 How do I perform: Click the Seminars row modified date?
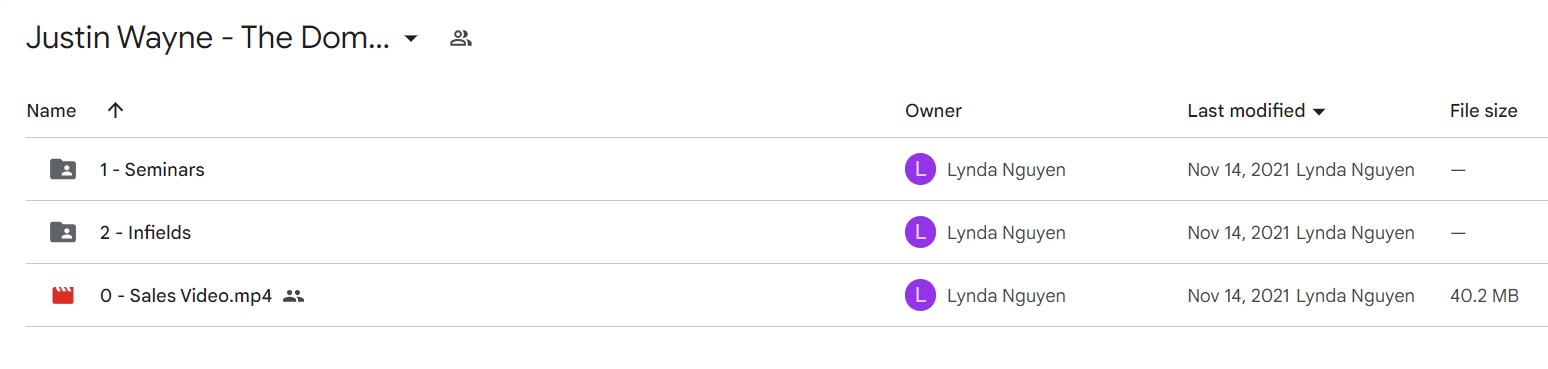(x=1239, y=170)
